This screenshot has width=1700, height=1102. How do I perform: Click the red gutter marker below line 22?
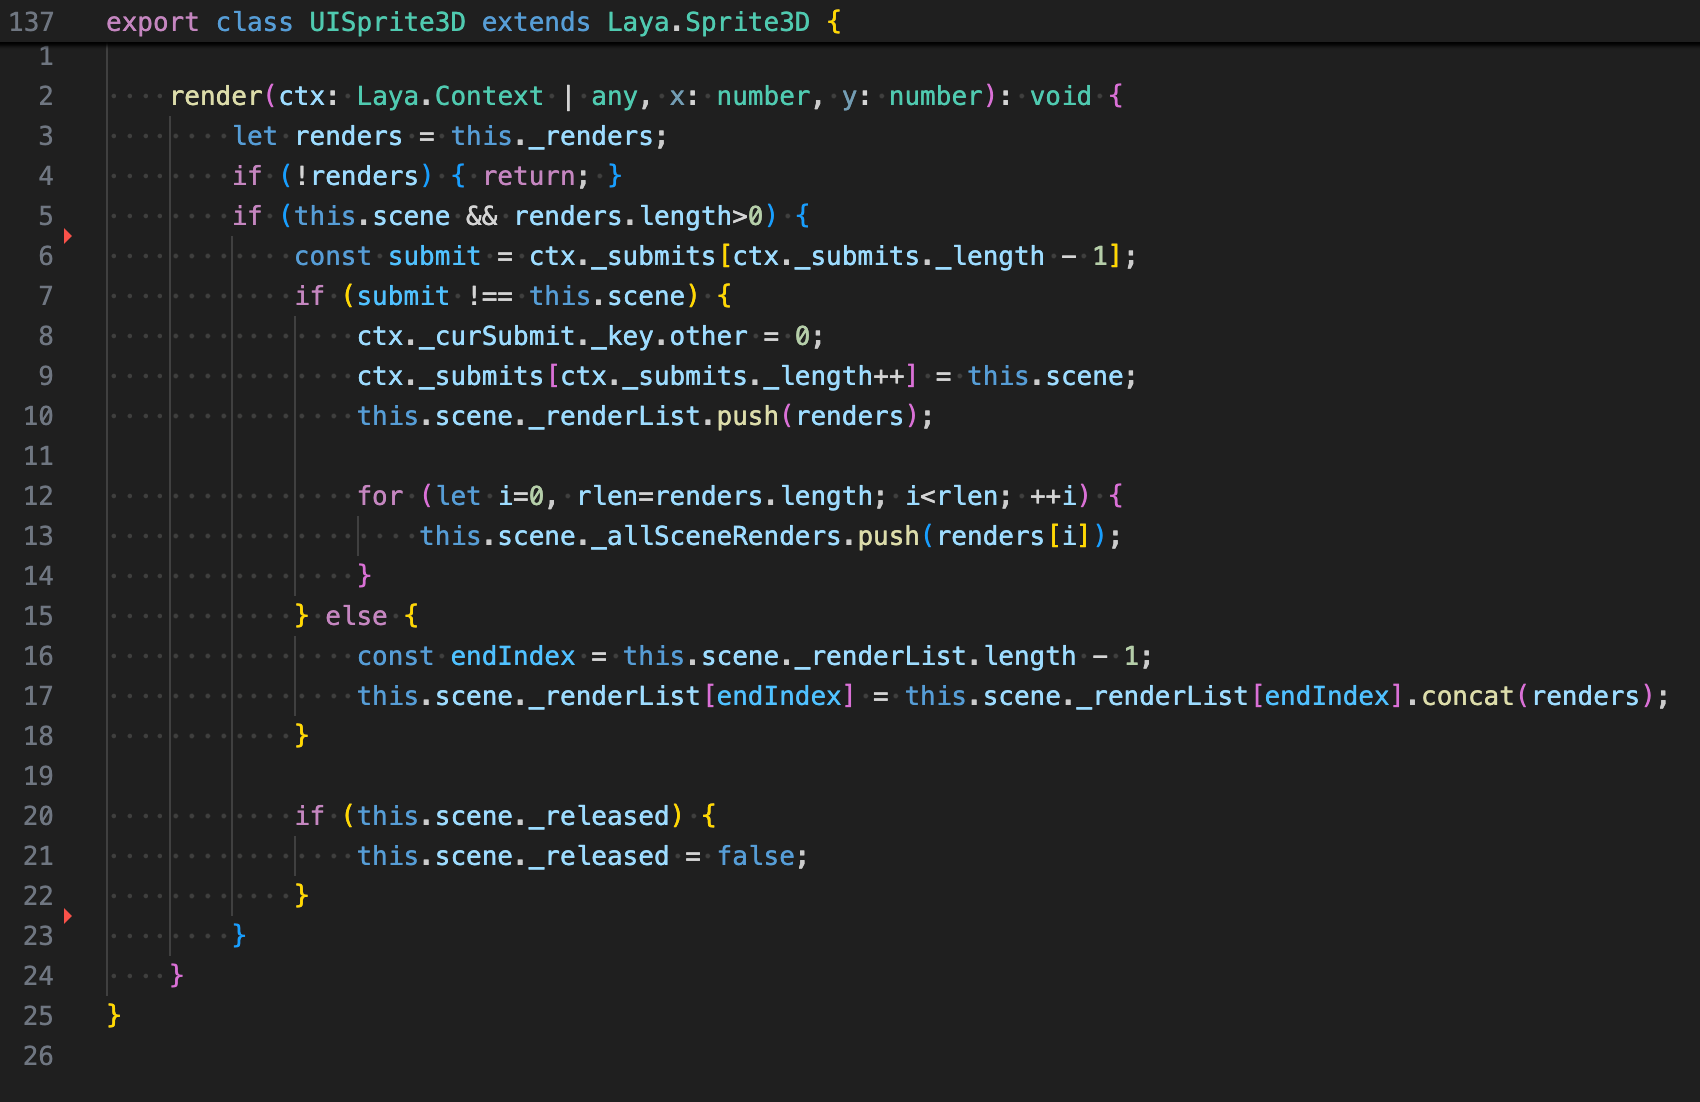click(x=68, y=916)
